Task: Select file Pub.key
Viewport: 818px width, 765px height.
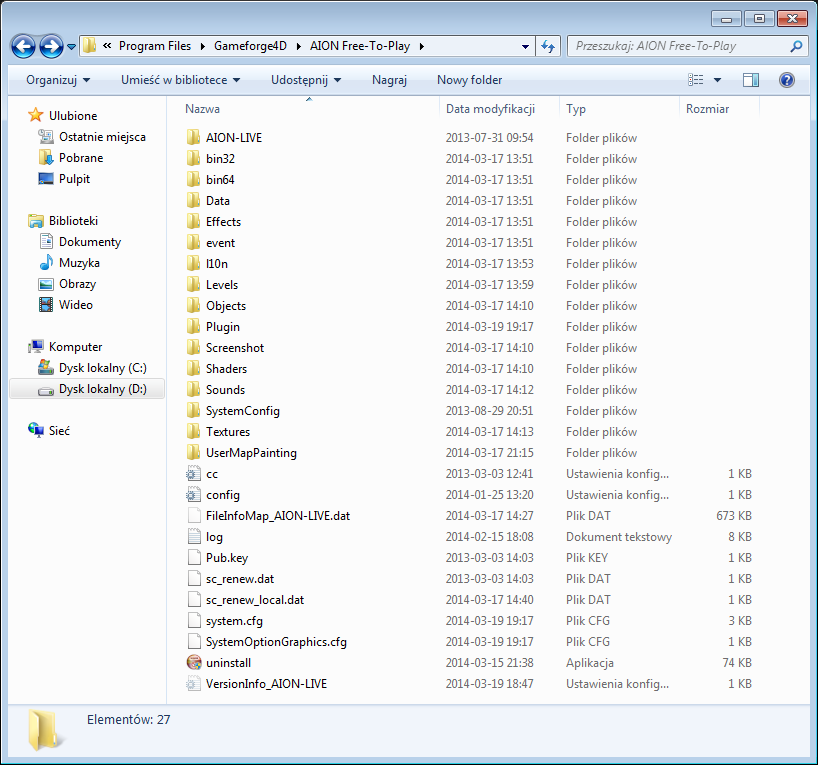Action: click(227, 557)
